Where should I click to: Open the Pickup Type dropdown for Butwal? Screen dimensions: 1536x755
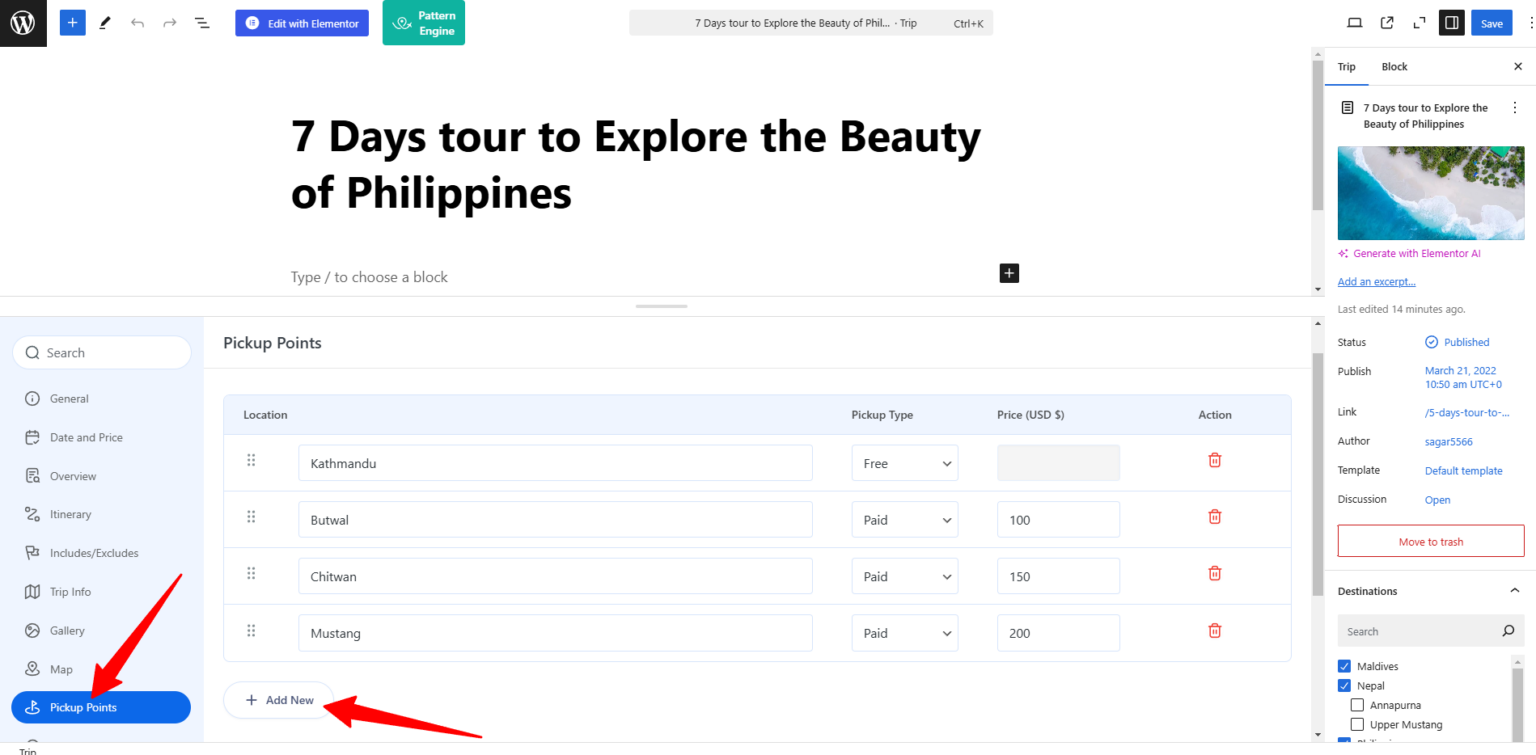point(904,519)
